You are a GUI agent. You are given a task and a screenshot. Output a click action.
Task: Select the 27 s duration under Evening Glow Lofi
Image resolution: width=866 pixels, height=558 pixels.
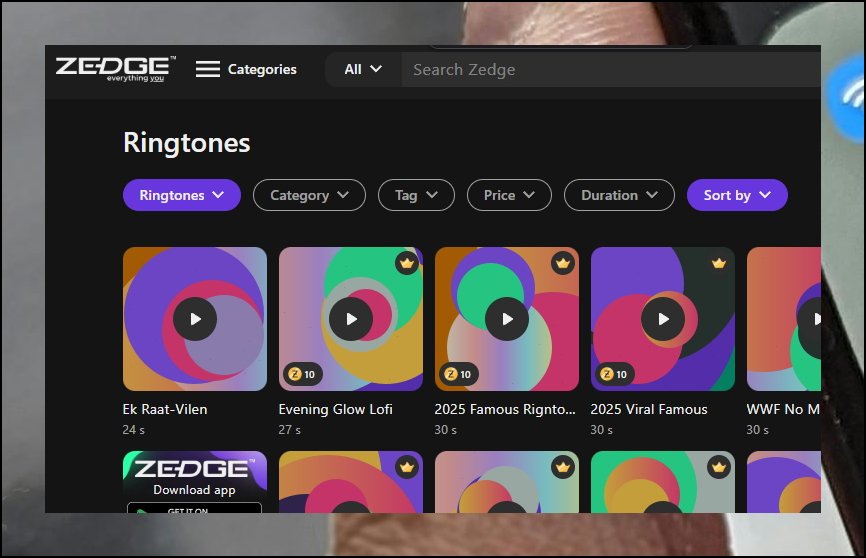click(289, 430)
